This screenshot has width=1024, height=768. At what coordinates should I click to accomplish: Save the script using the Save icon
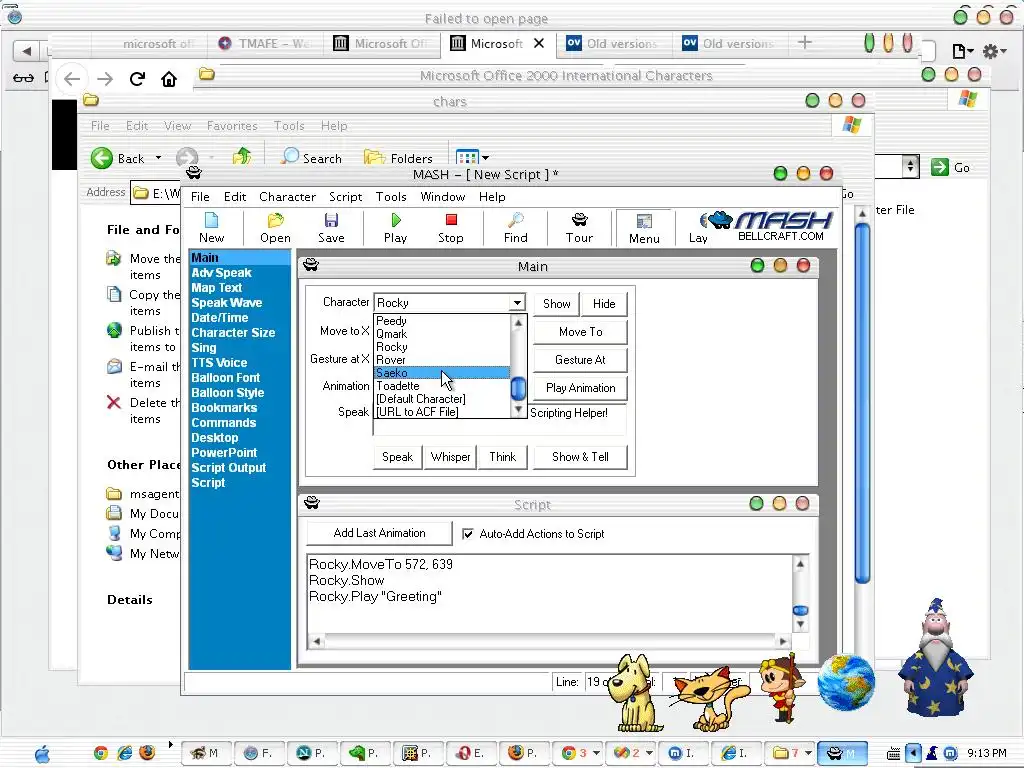point(331,228)
